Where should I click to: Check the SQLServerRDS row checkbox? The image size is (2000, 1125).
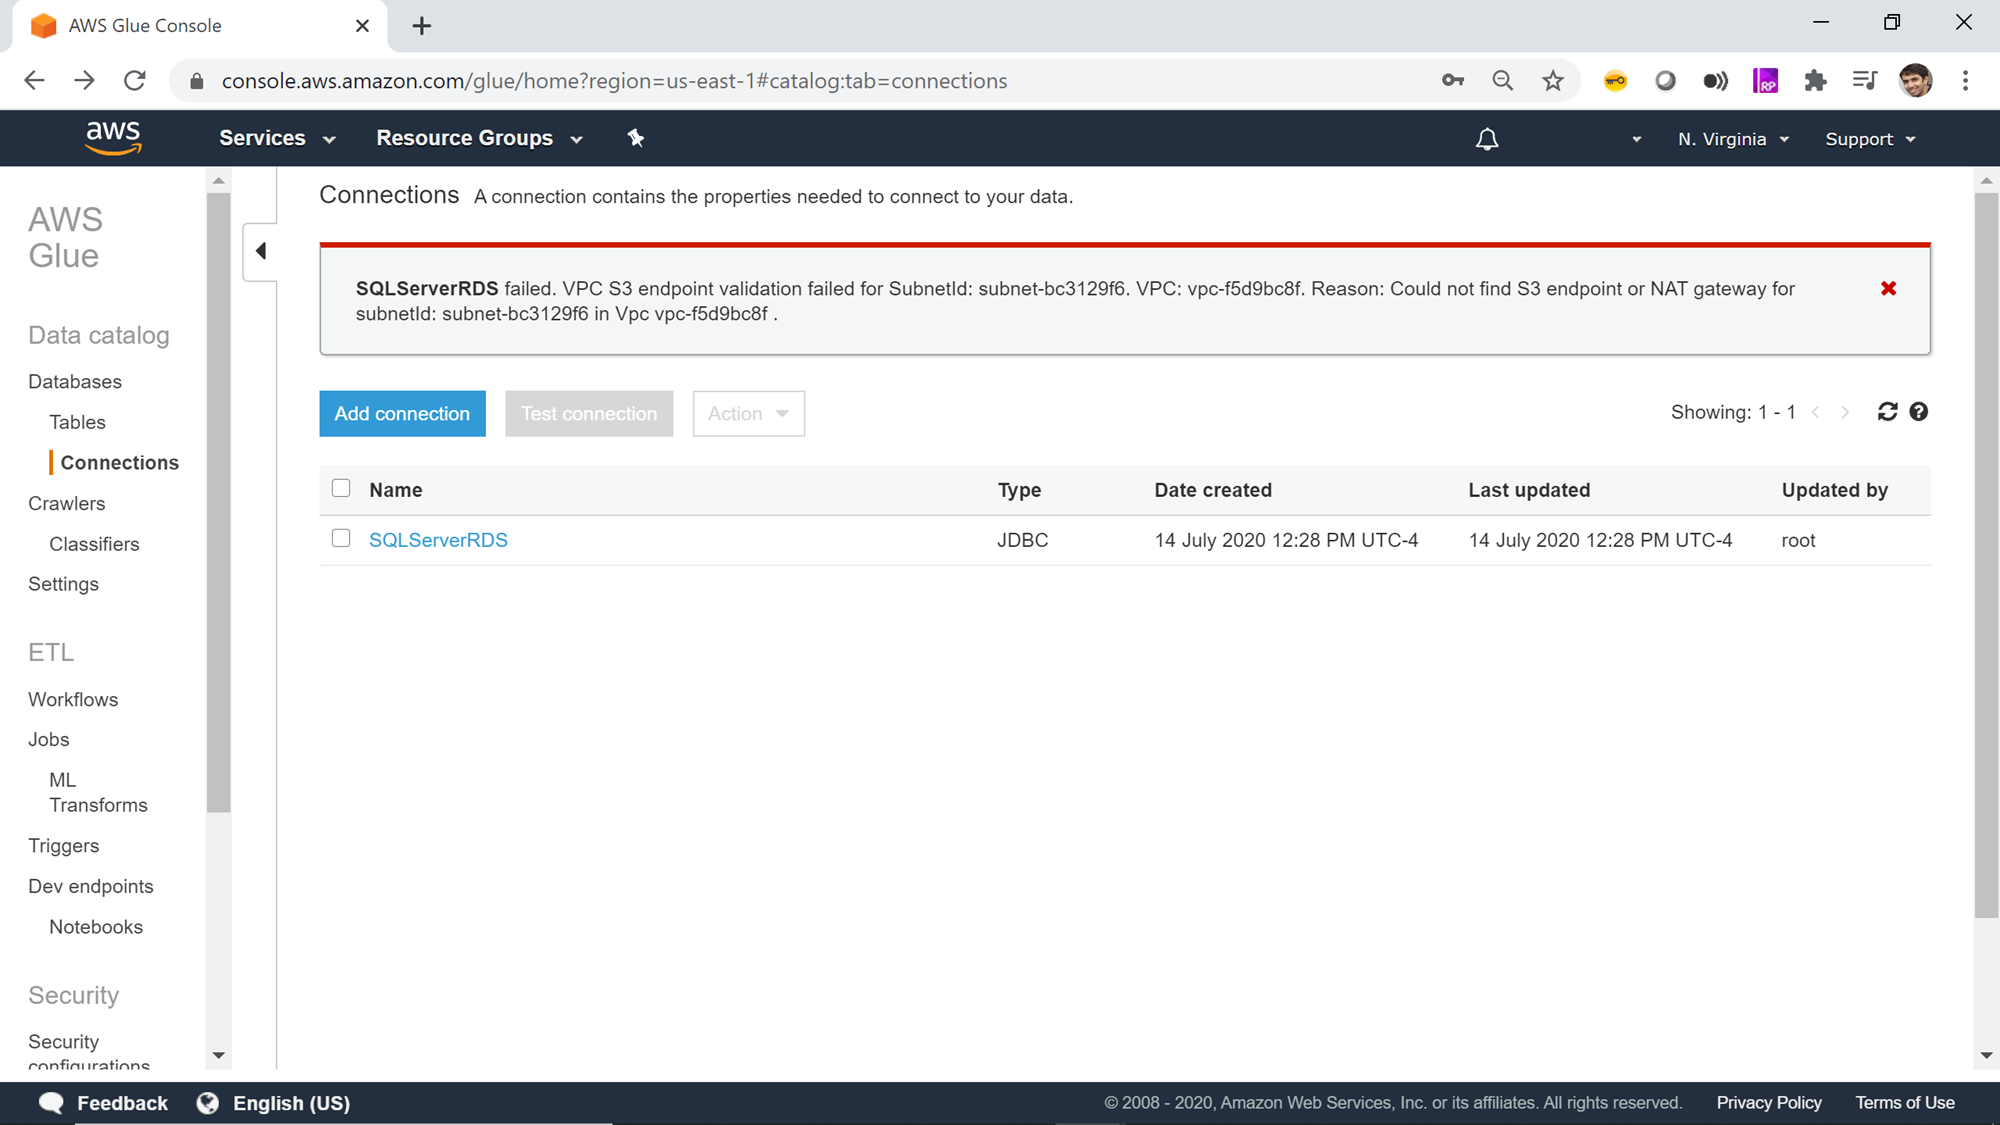(341, 538)
